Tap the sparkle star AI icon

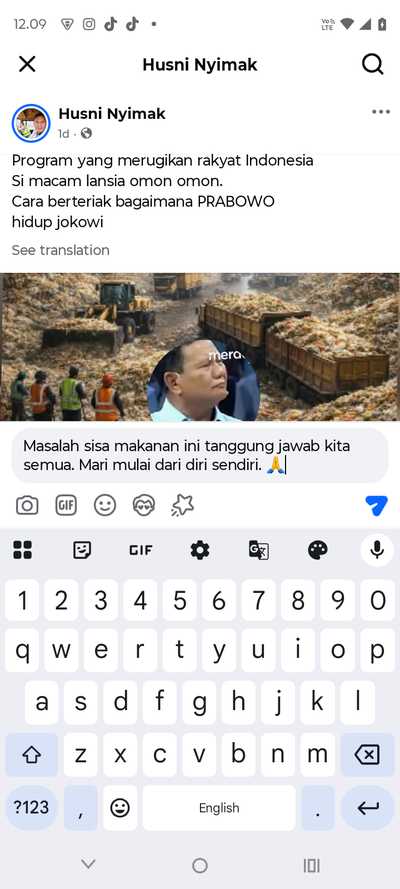tap(182, 505)
